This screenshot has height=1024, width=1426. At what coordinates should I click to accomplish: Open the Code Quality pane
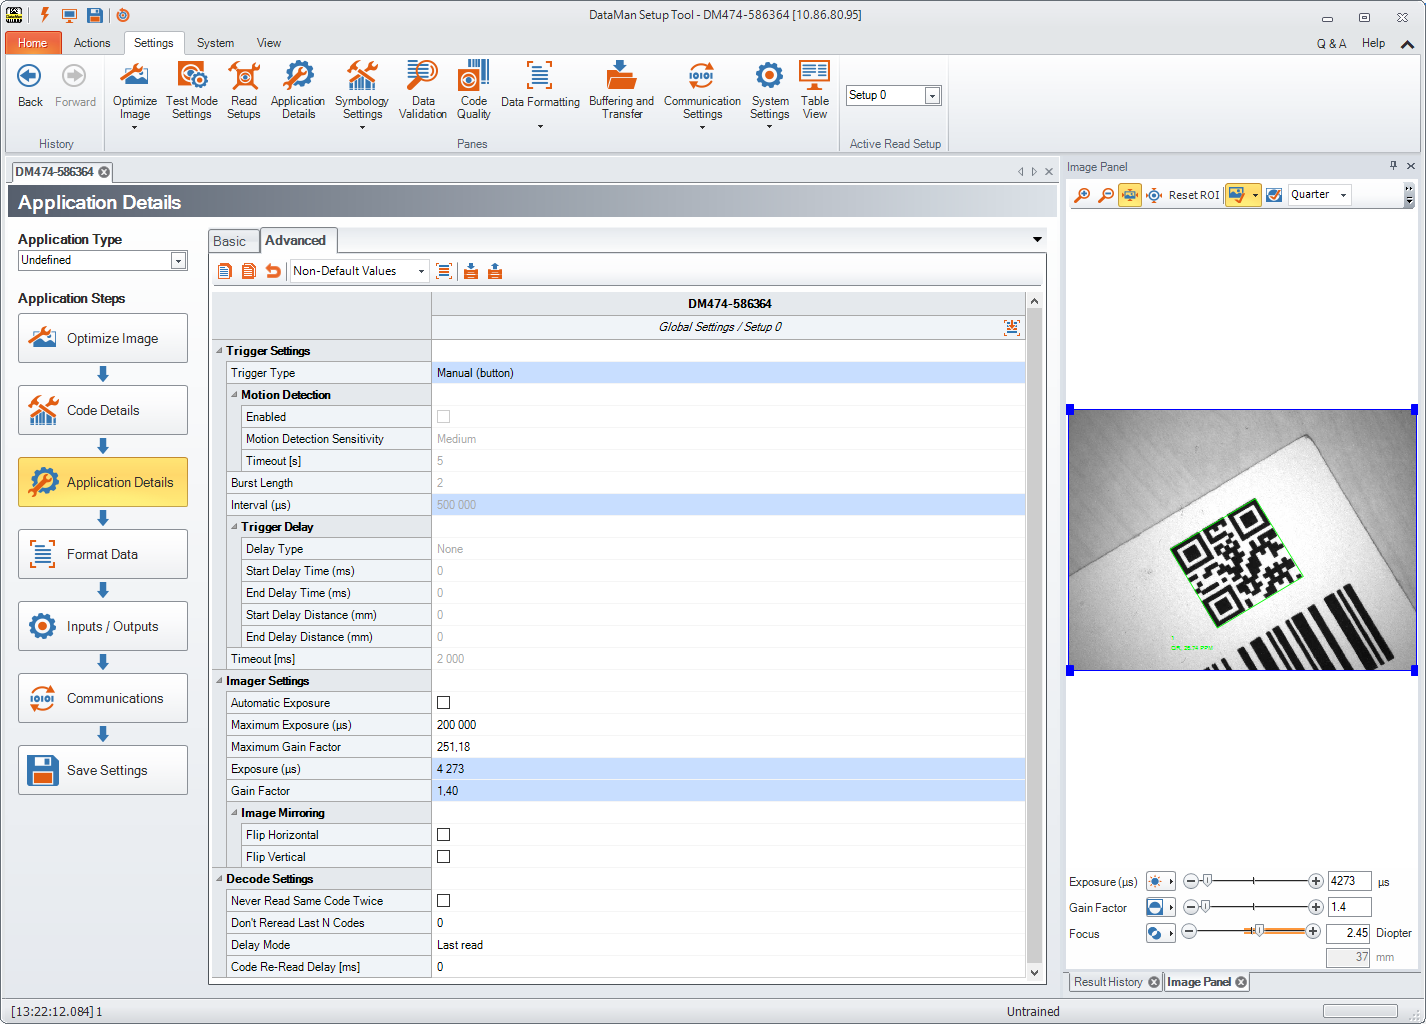(474, 90)
